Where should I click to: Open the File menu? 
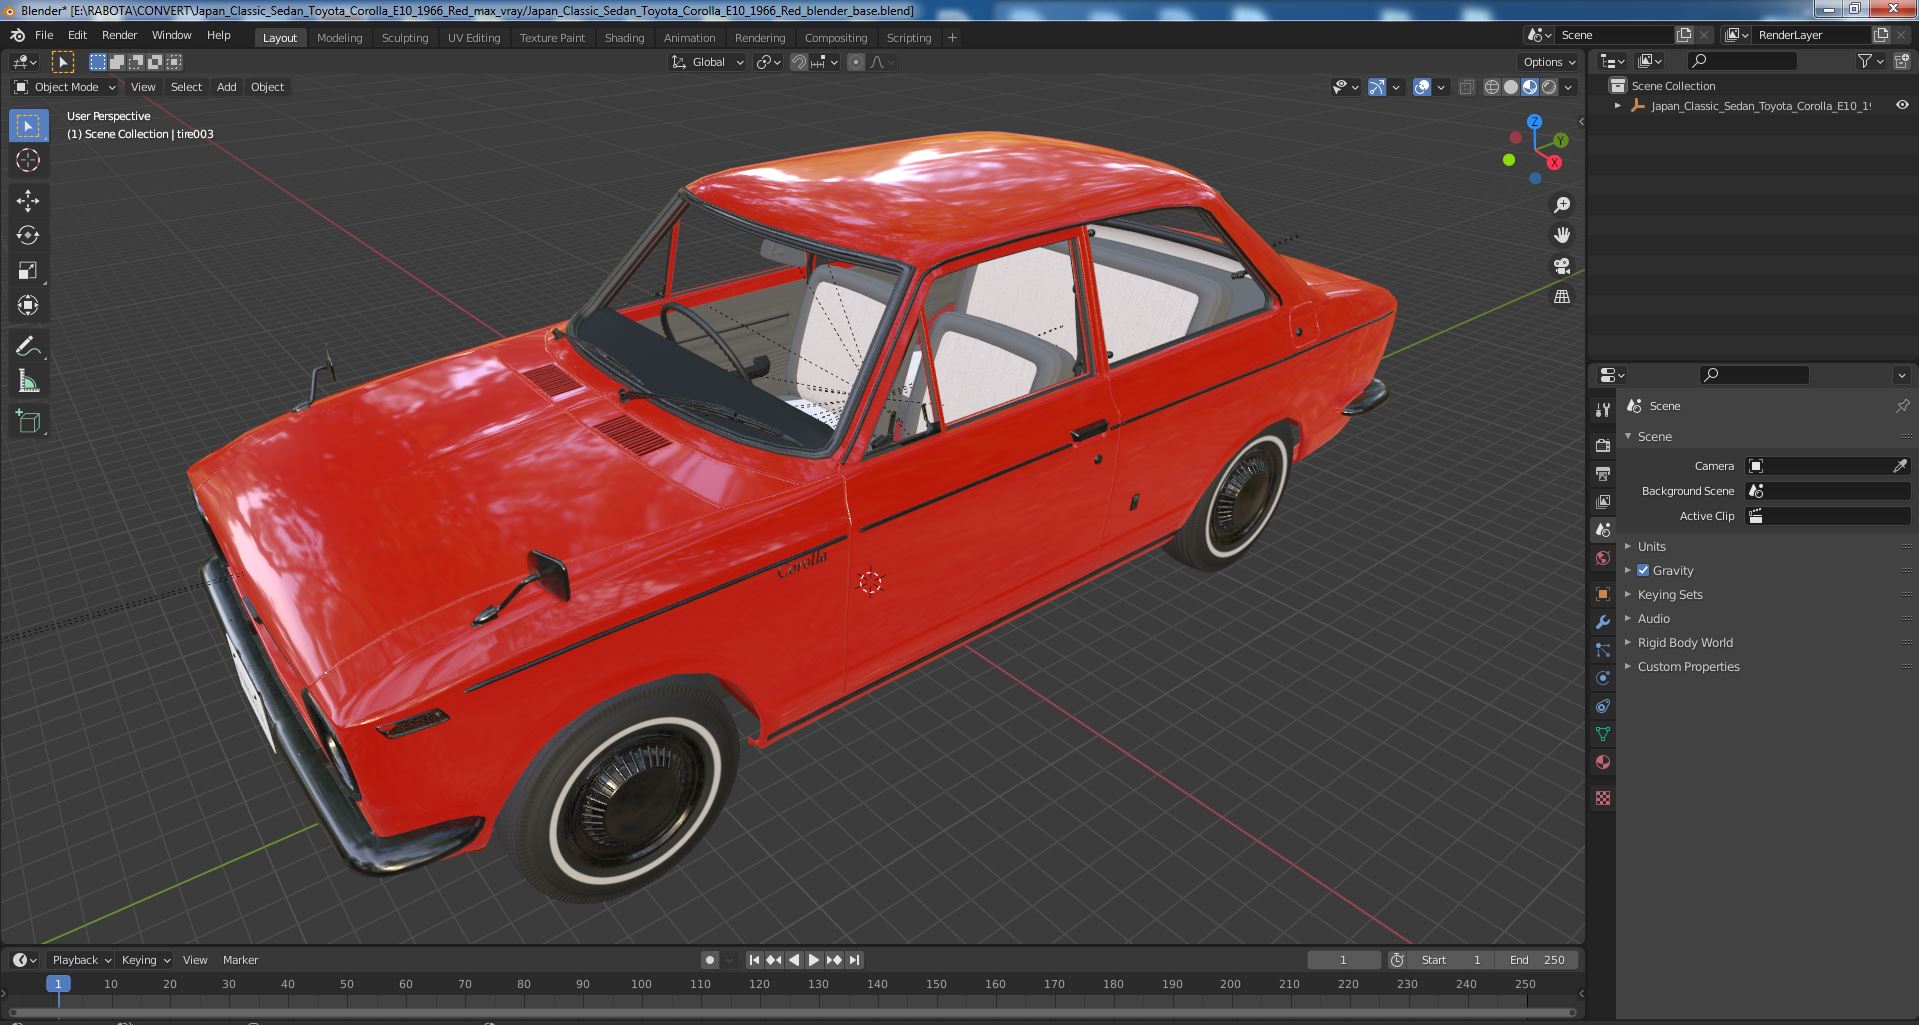pos(44,35)
